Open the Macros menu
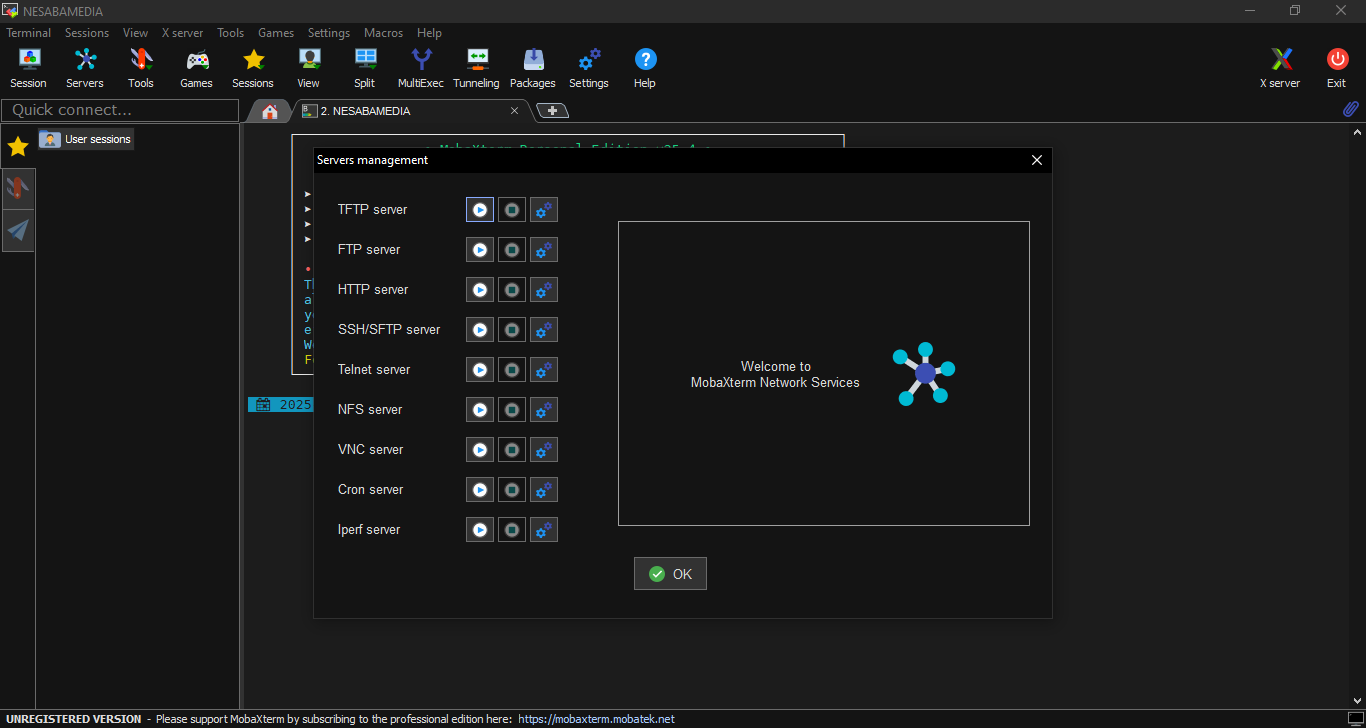Image resolution: width=1366 pixels, height=728 pixels. point(383,33)
